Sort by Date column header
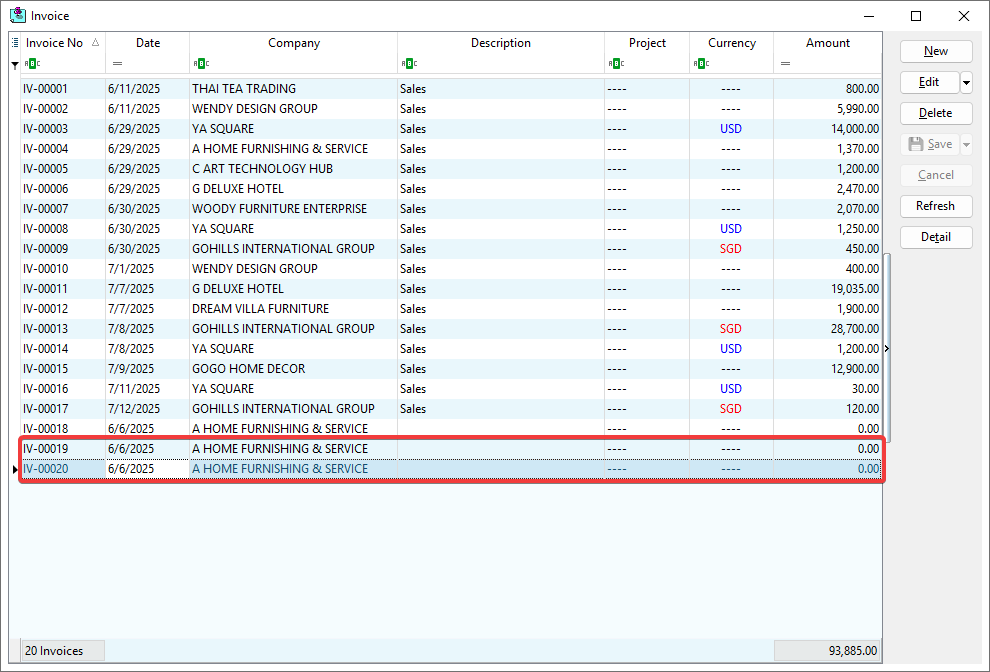Screen dimensions: 990x672 pos(148,43)
